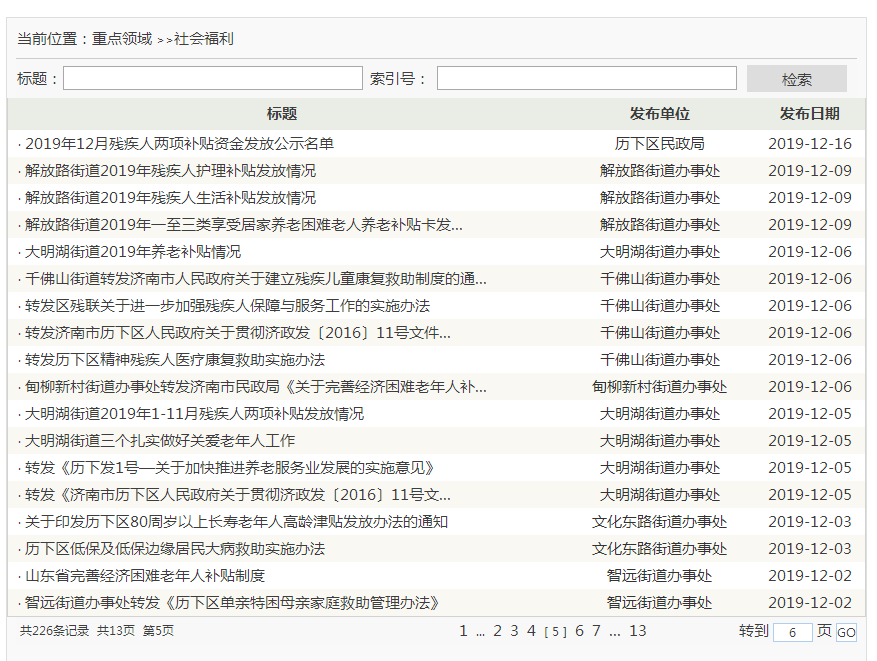Click 共226条记录 record count text
Image resolution: width=877 pixels, height=661 pixels.
click(x=54, y=631)
